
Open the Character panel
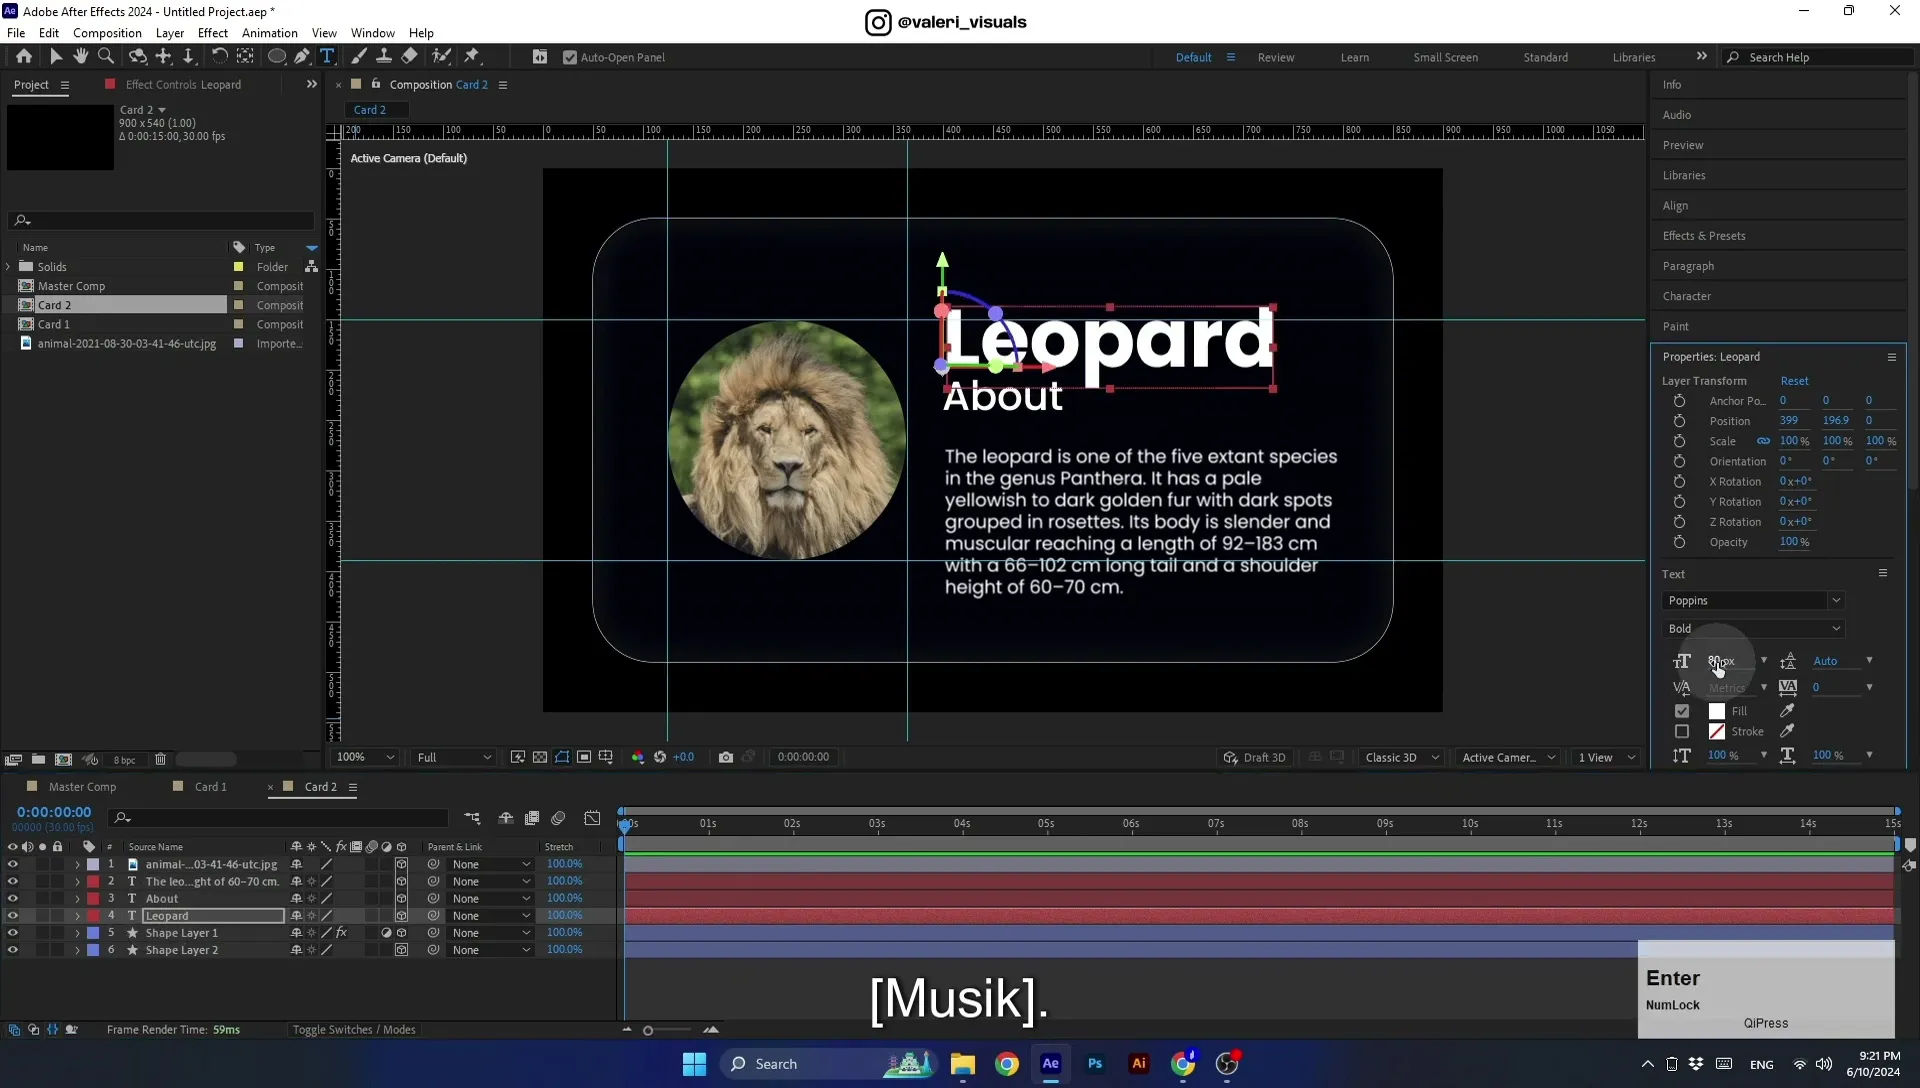(1686, 296)
